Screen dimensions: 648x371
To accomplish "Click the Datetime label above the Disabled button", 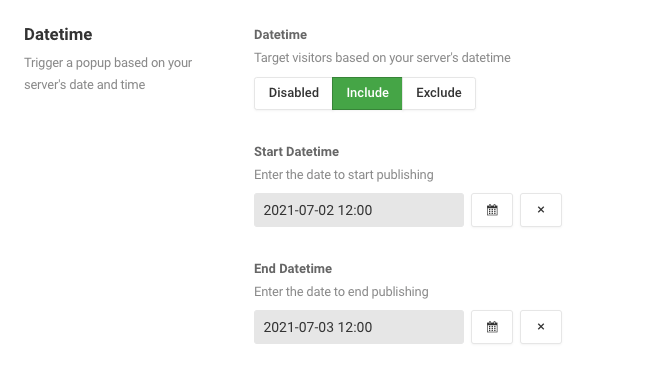I will (281, 35).
